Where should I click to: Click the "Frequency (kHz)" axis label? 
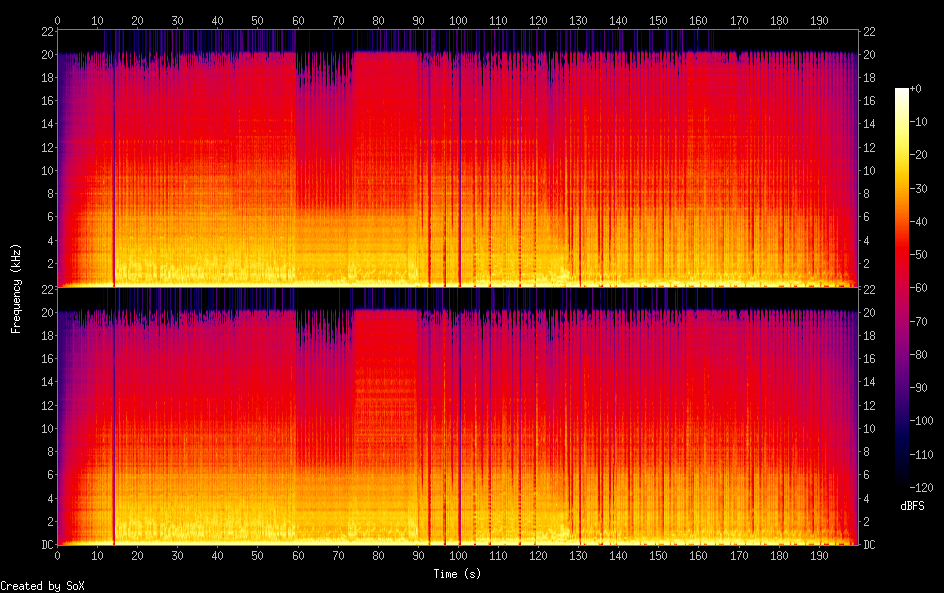(x=16, y=288)
